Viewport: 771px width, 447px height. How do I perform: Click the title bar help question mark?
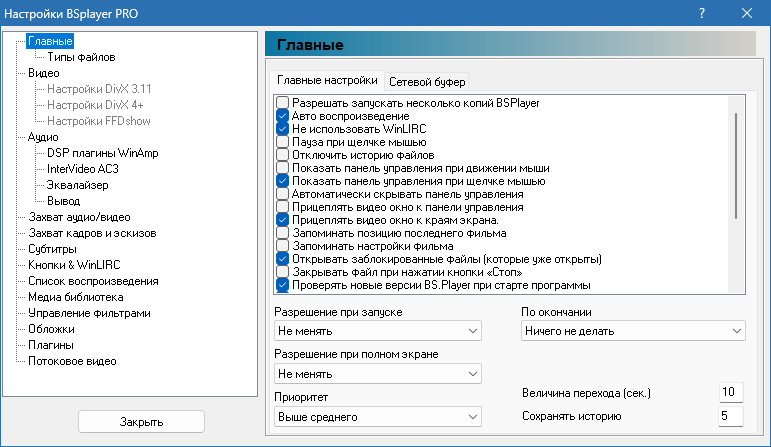click(x=702, y=13)
